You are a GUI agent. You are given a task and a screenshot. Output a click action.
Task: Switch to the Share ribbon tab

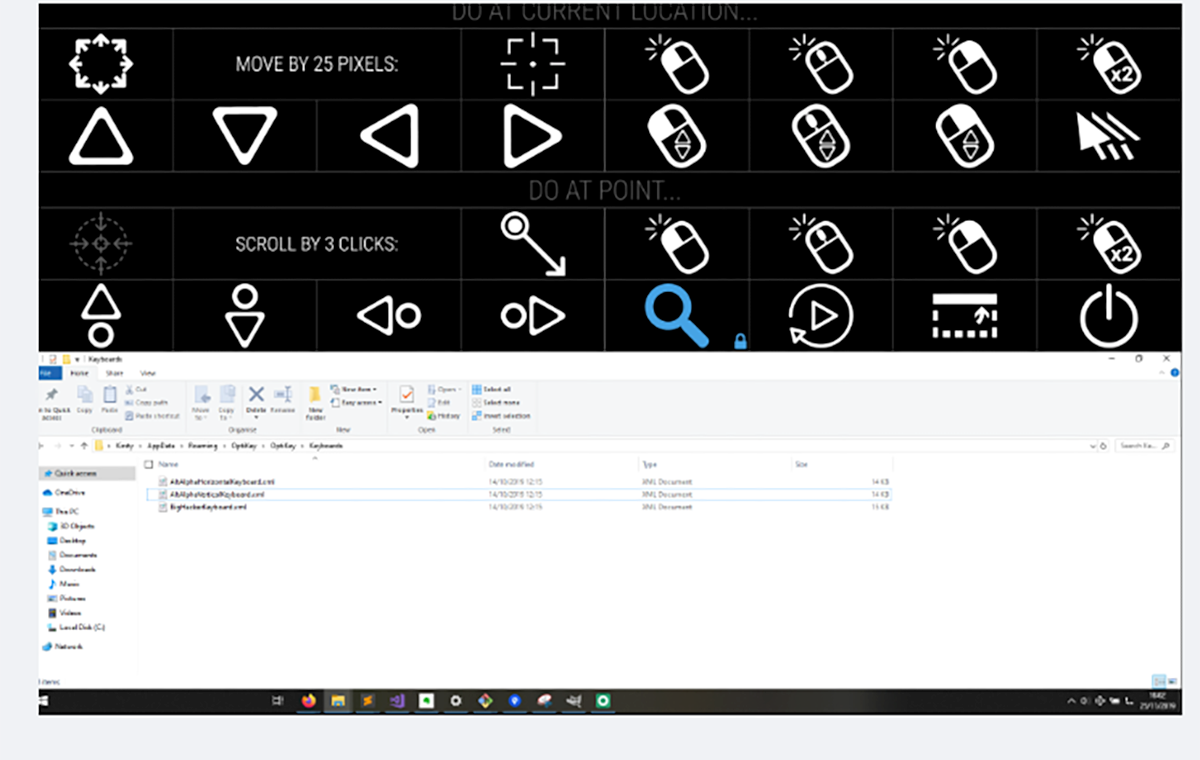114,373
